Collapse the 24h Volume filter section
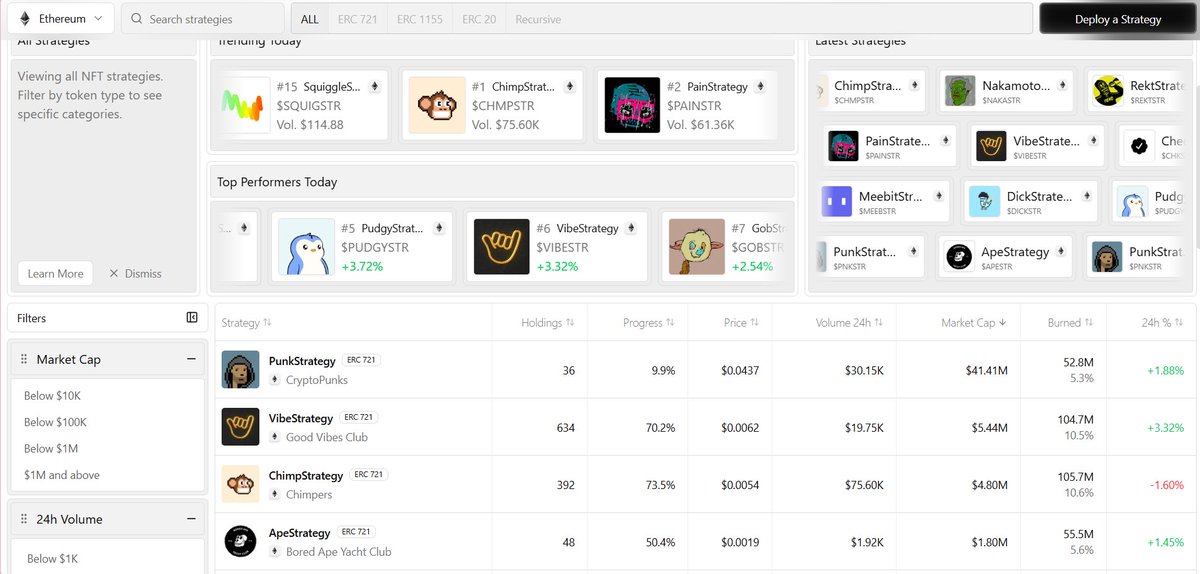The height and width of the screenshot is (574, 1200). [x=190, y=519]
